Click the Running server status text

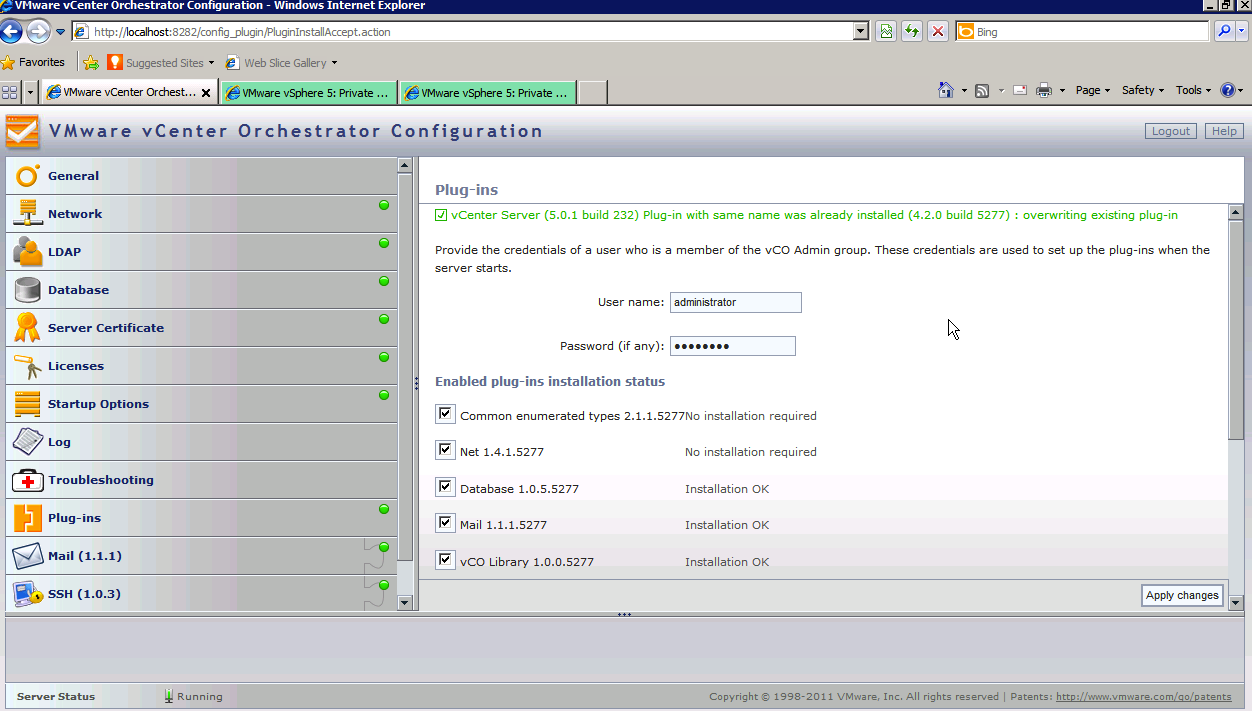pos(200,697)
